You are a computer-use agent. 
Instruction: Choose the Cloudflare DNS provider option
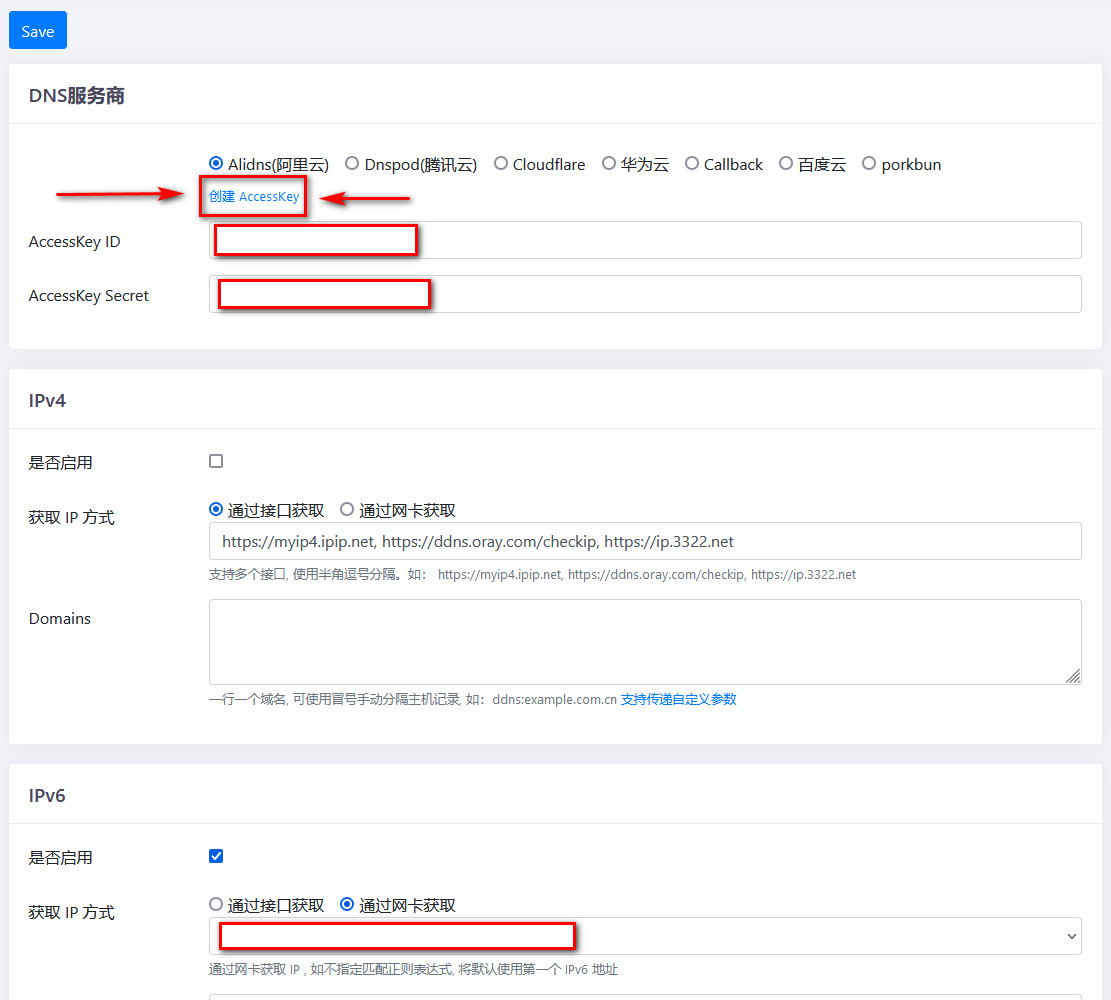[x=501, y=163]
